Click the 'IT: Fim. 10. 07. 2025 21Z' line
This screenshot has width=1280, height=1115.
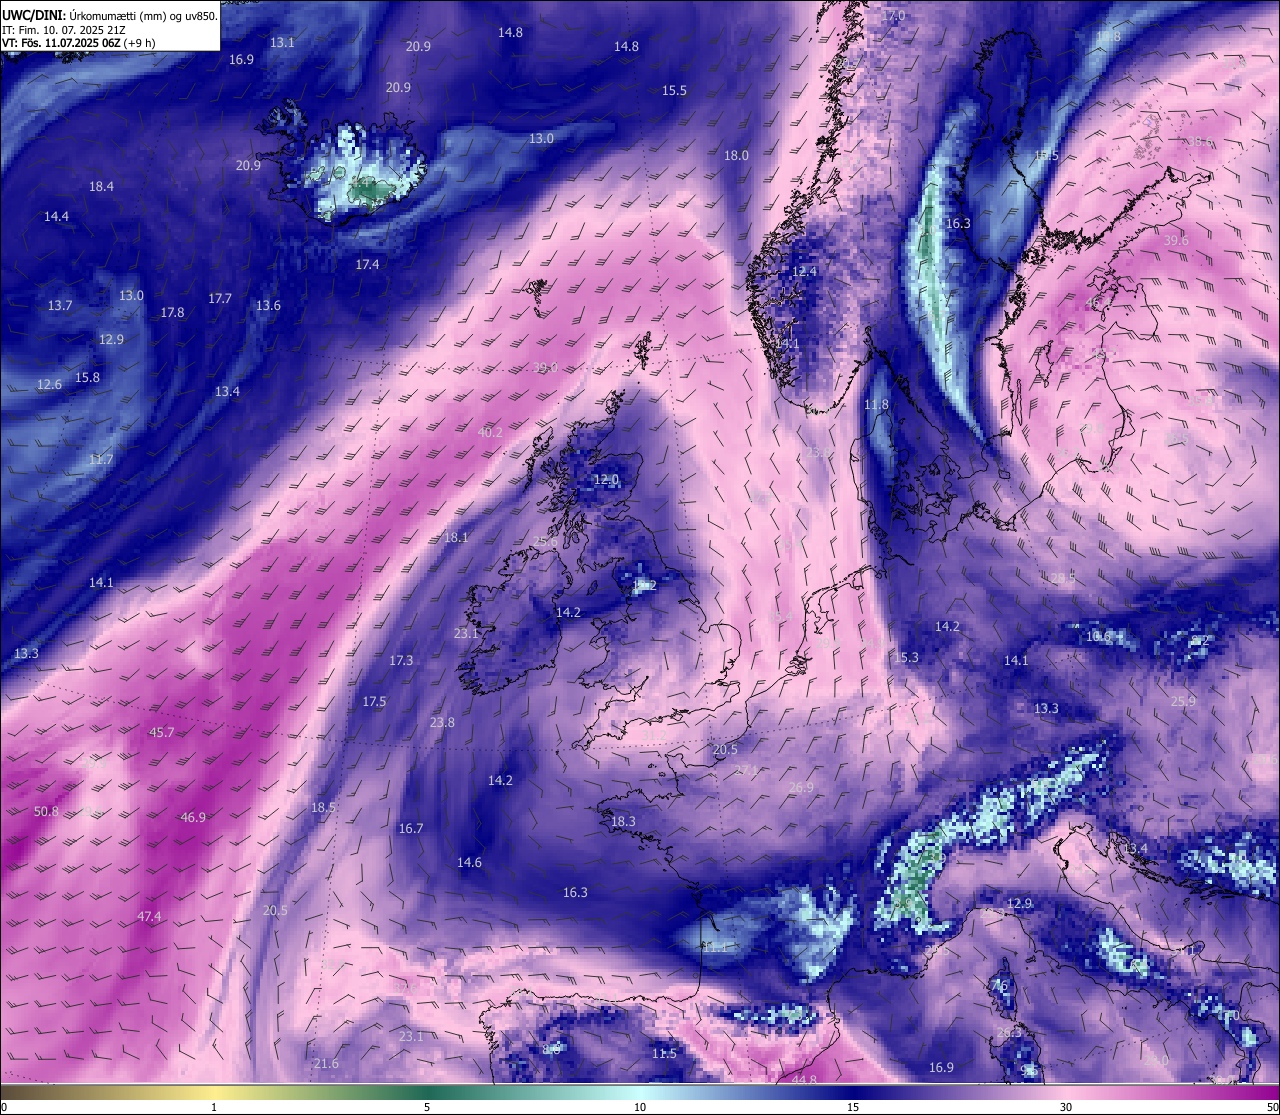coord(64,30)
